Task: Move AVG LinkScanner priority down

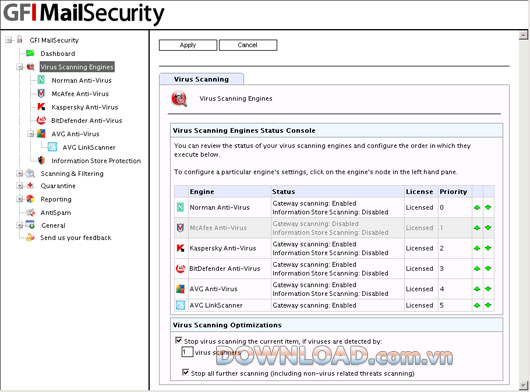Action: pos(488,305)
